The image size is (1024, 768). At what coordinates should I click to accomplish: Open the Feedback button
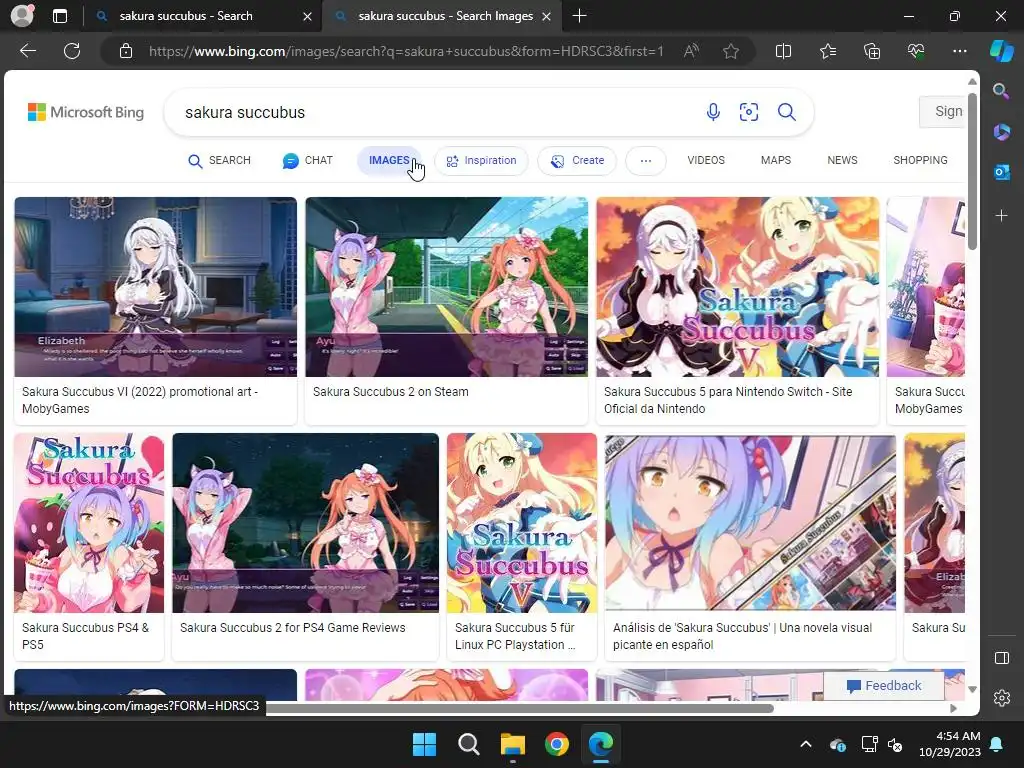tap(884, 686)
